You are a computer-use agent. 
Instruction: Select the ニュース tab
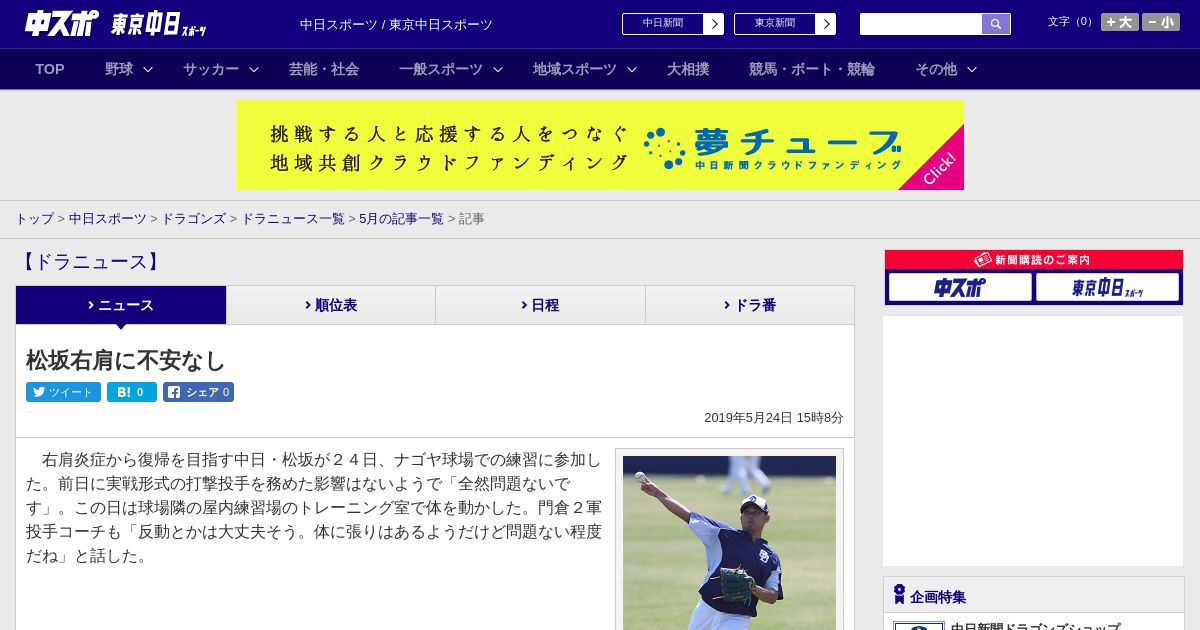click(x=121, y=305)
